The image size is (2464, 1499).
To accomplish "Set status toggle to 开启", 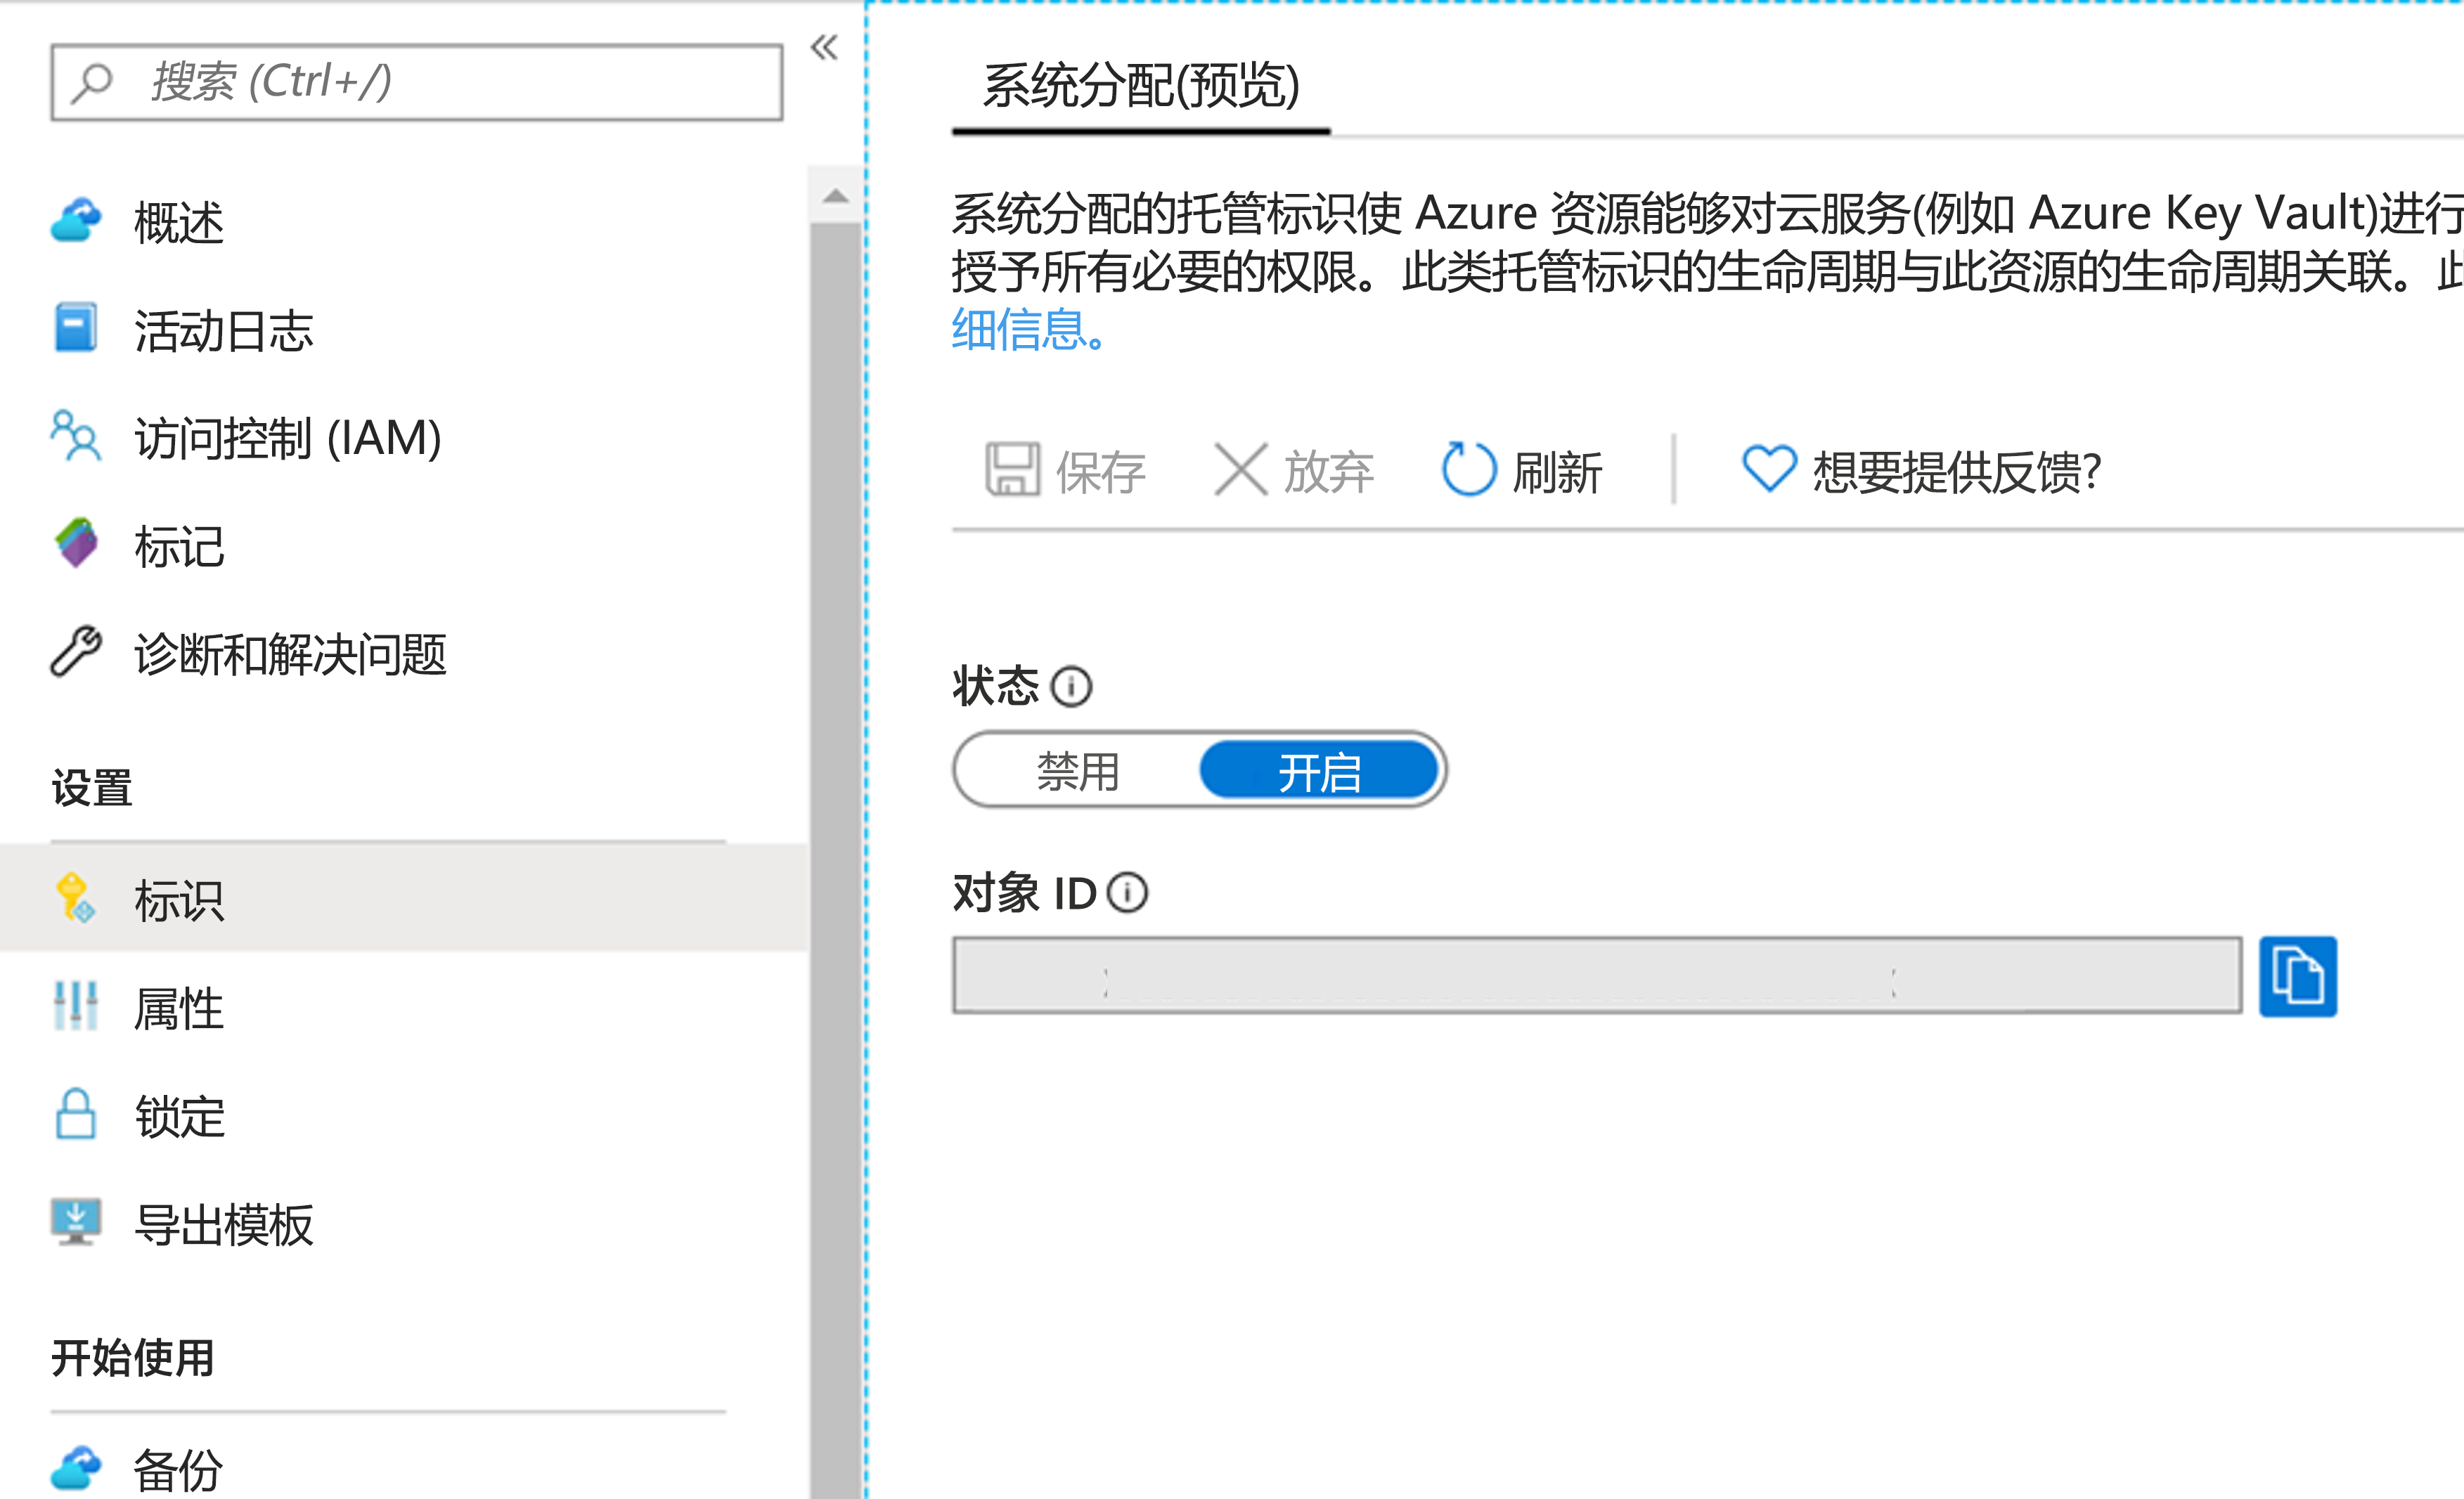I will coord(1319,770).
